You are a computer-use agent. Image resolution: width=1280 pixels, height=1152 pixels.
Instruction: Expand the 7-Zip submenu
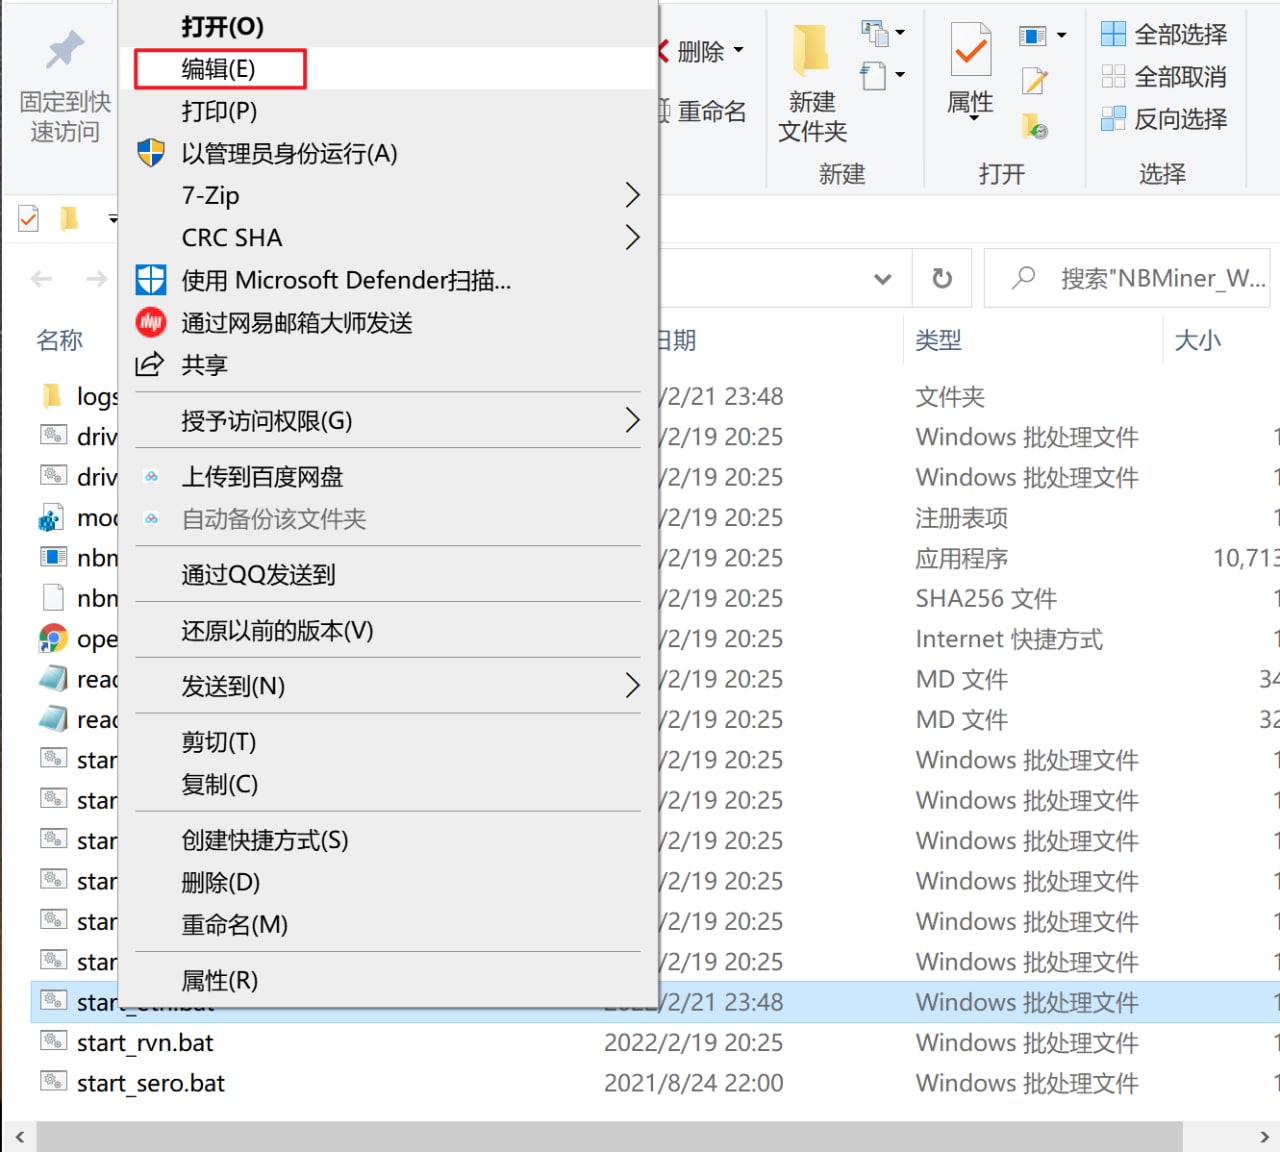click(631, 195)
